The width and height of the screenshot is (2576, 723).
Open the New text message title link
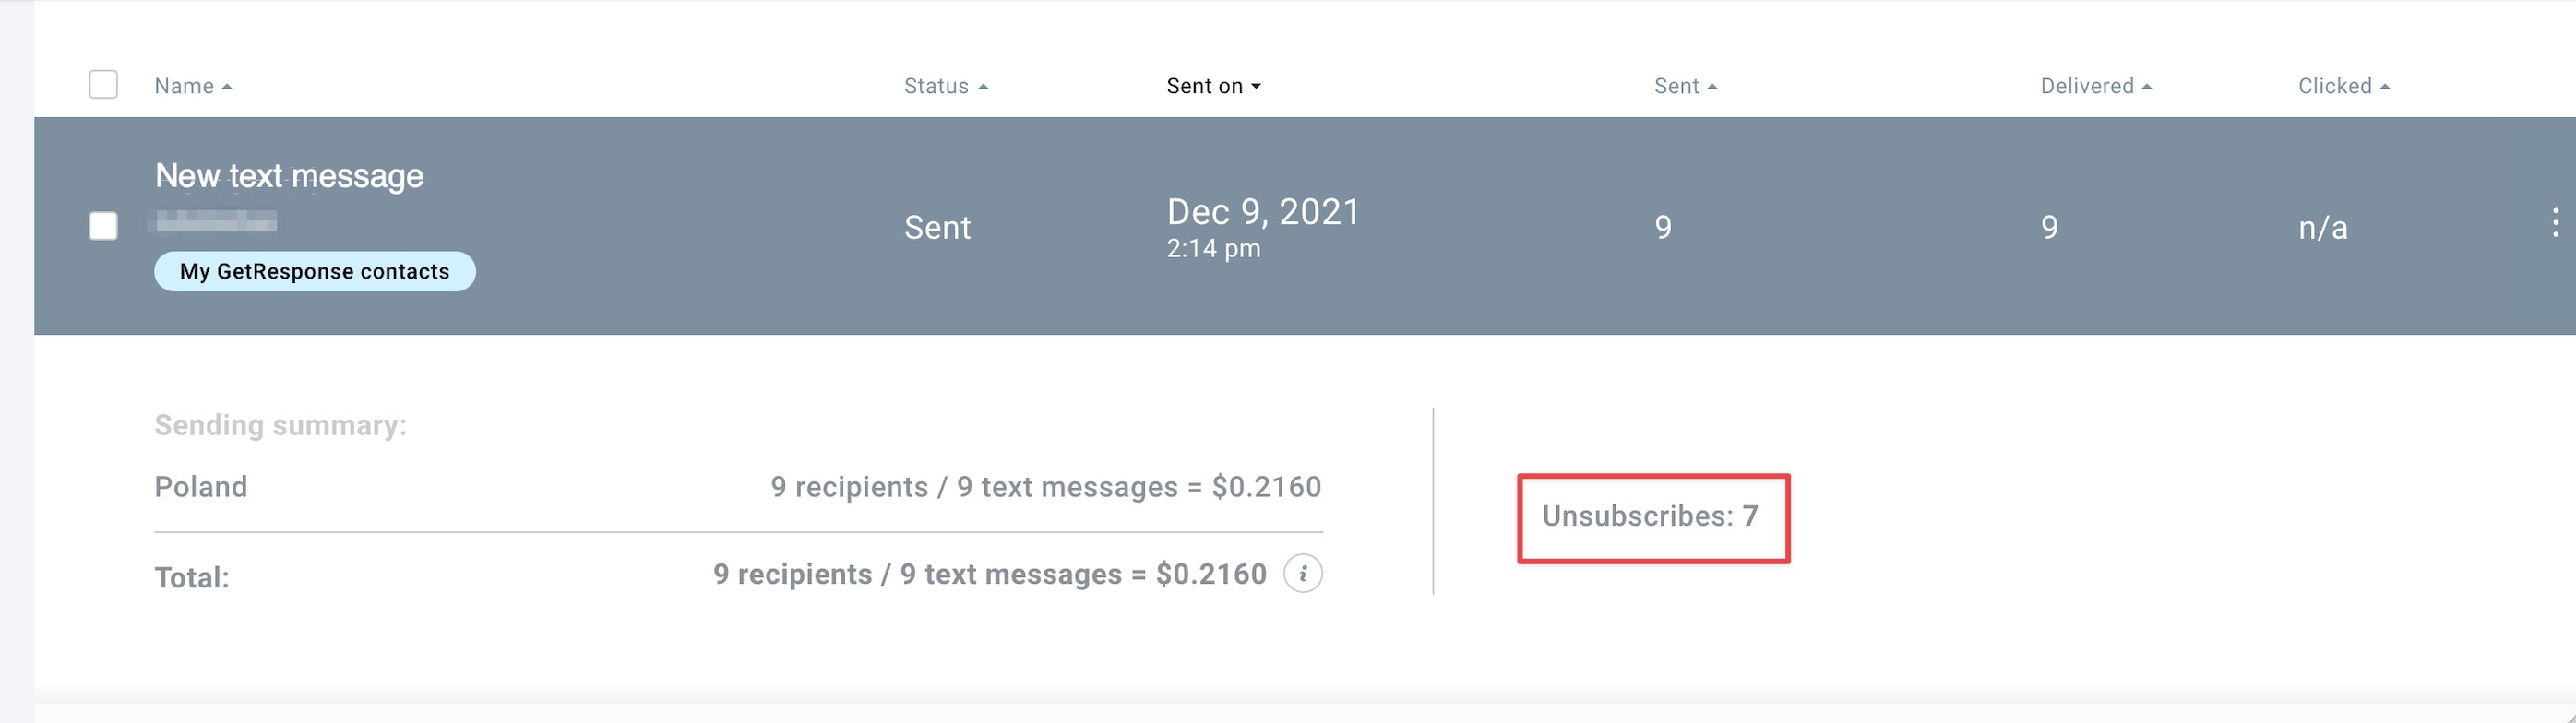(x=289, y=176)
